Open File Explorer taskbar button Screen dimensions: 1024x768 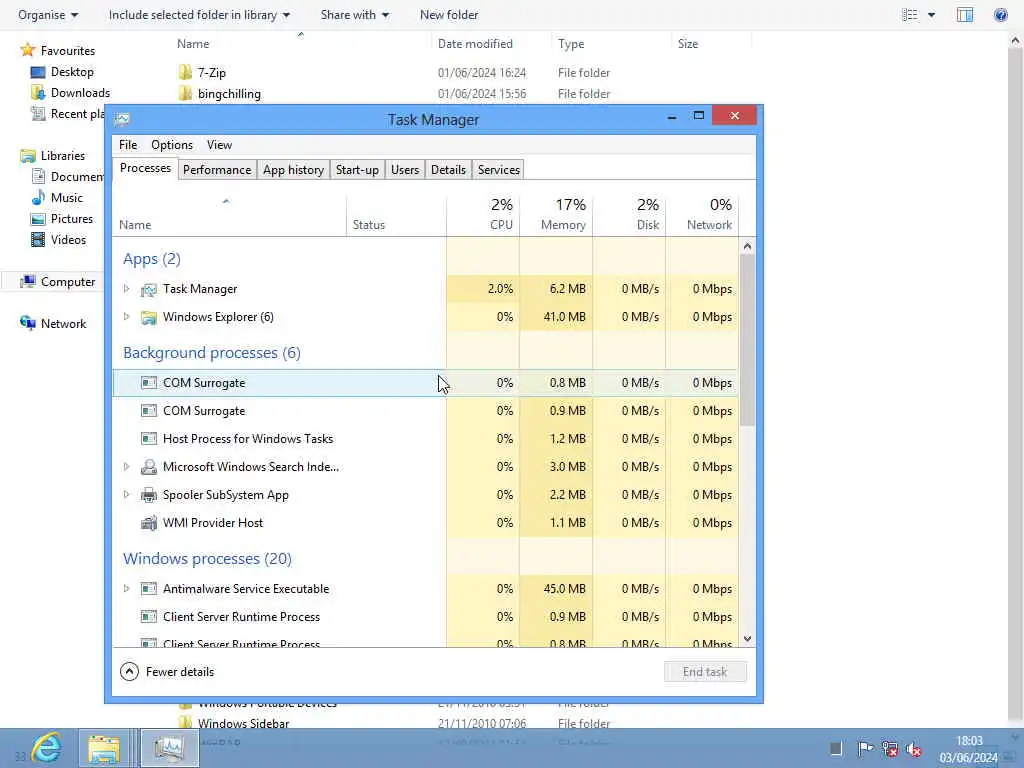[x=104, y=748]
